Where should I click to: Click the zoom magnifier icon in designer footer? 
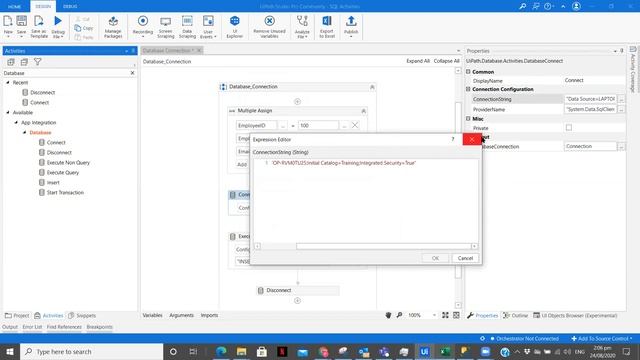[399, 315]
